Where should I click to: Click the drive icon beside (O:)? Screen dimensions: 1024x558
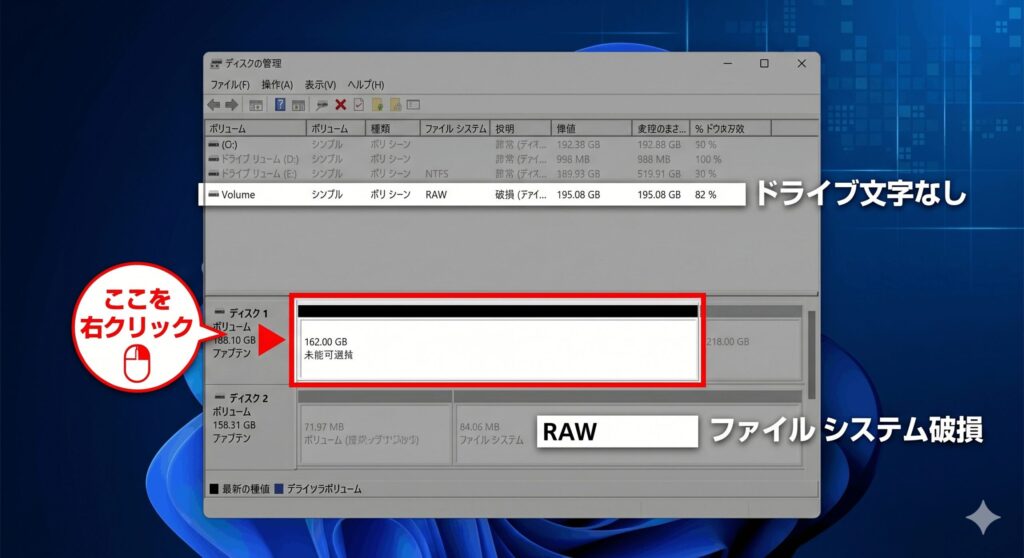tap(214, 144)
